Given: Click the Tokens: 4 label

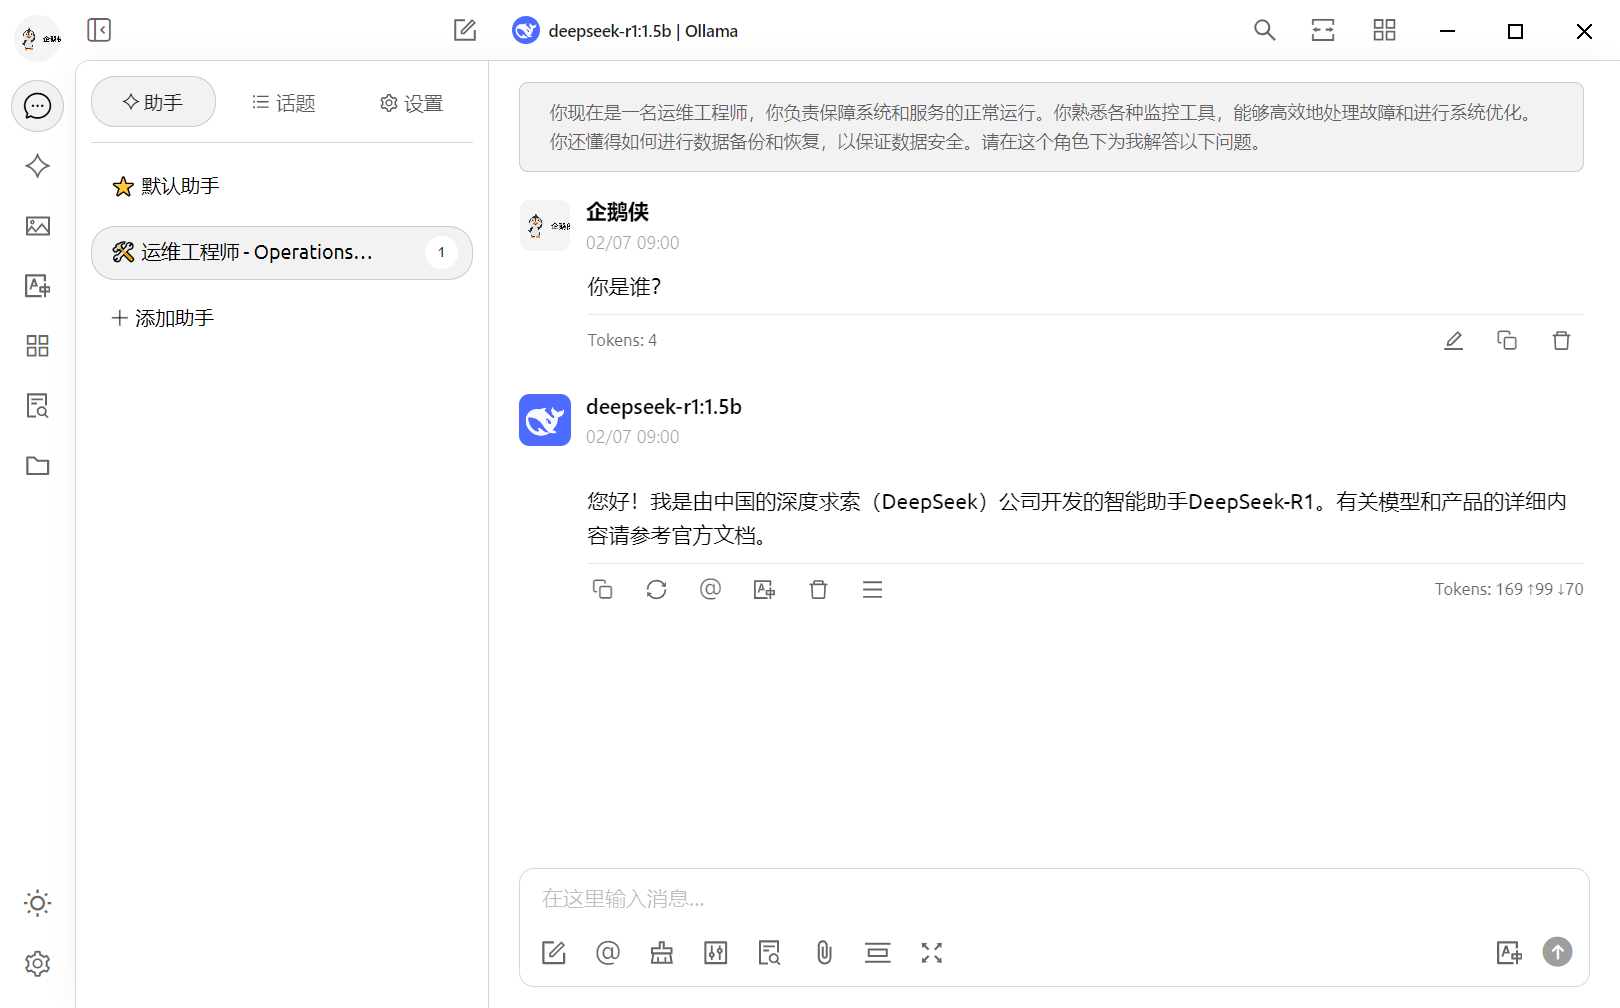Looking at the screenshot, I should (622, 341).
